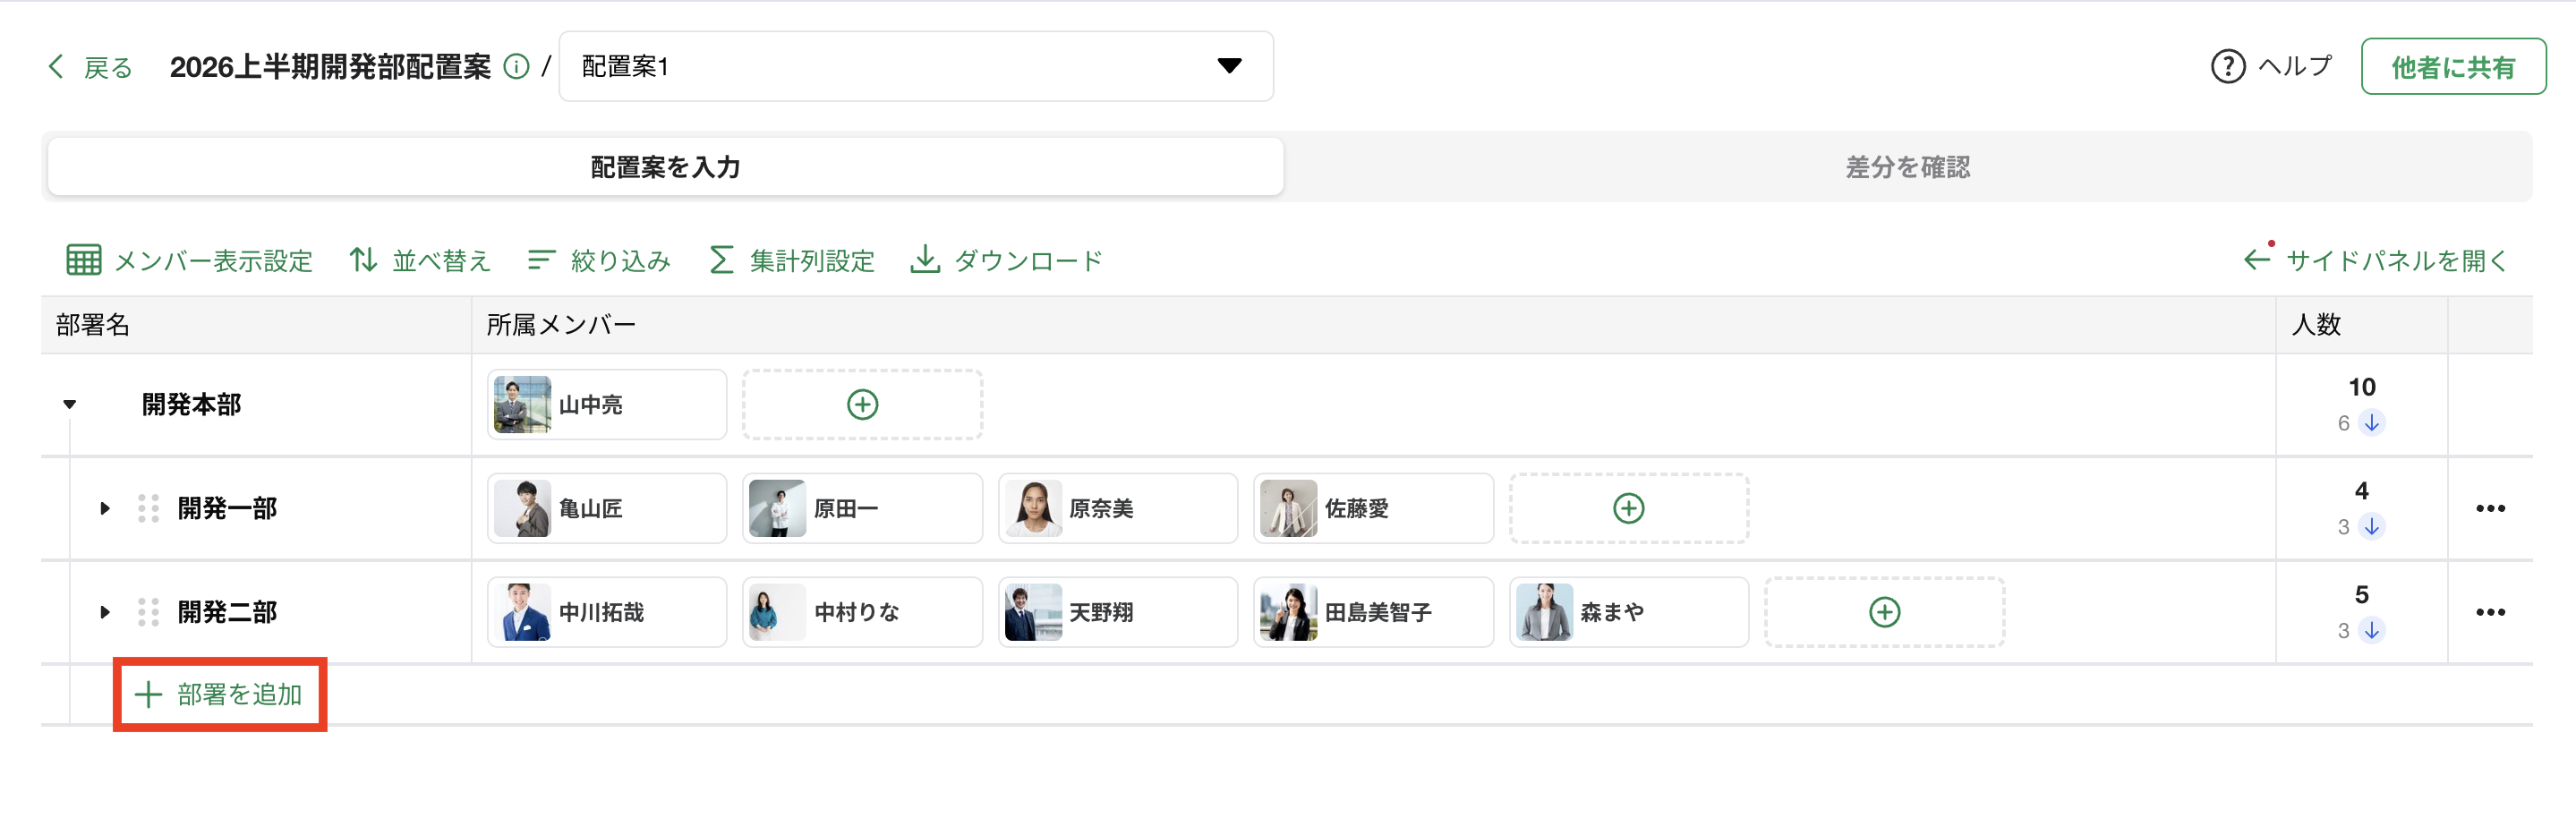This screenshot has width=2576, height=818.
Task: Add a member to 開発本部 row
Action: tap(862, 405)
